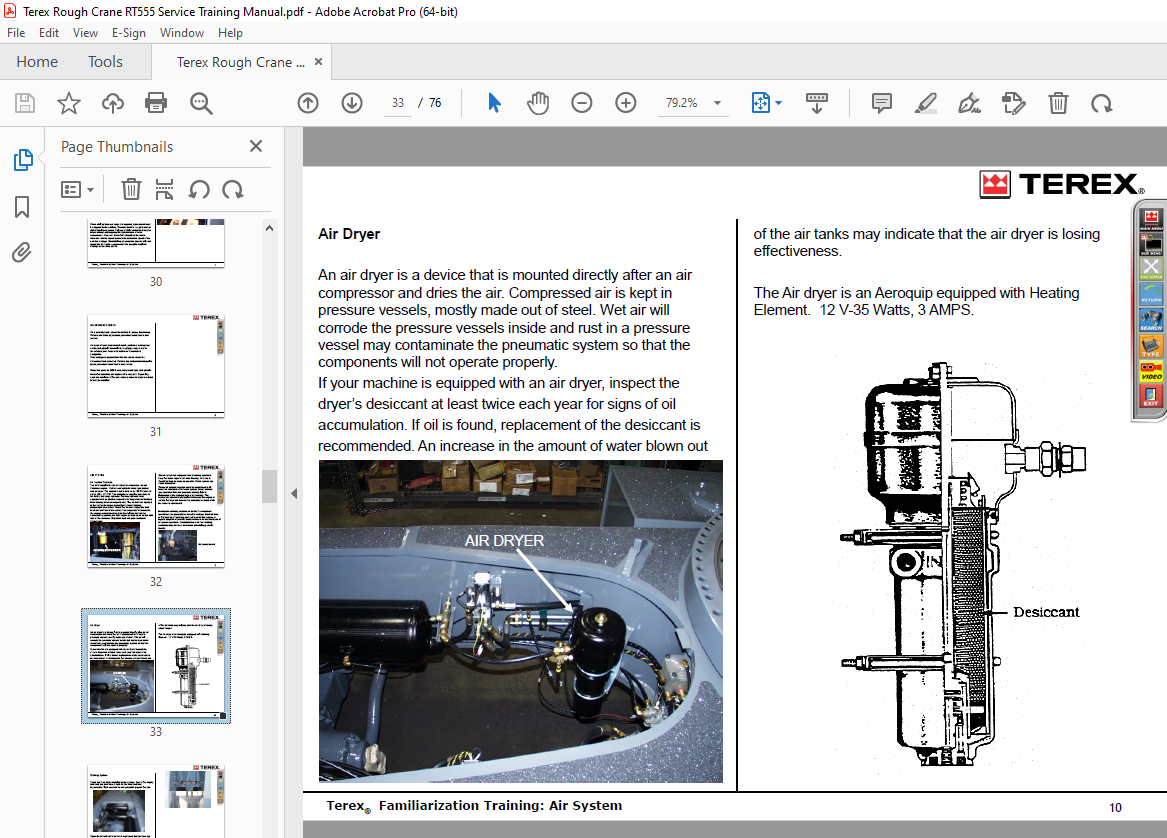
Task: Toggle the Page Thumbnails sidebar icon
Action: (x=23, y=159)
